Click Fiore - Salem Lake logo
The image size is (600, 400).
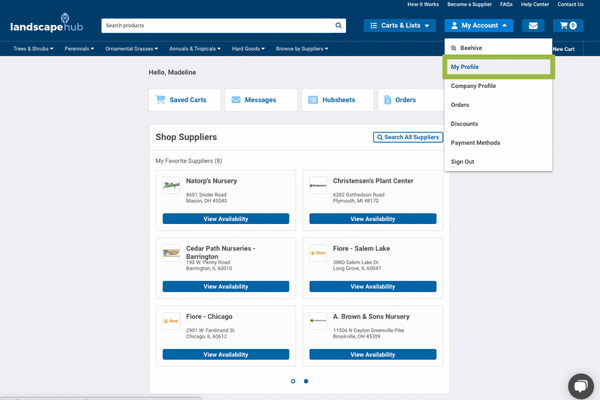pos(318,253)
